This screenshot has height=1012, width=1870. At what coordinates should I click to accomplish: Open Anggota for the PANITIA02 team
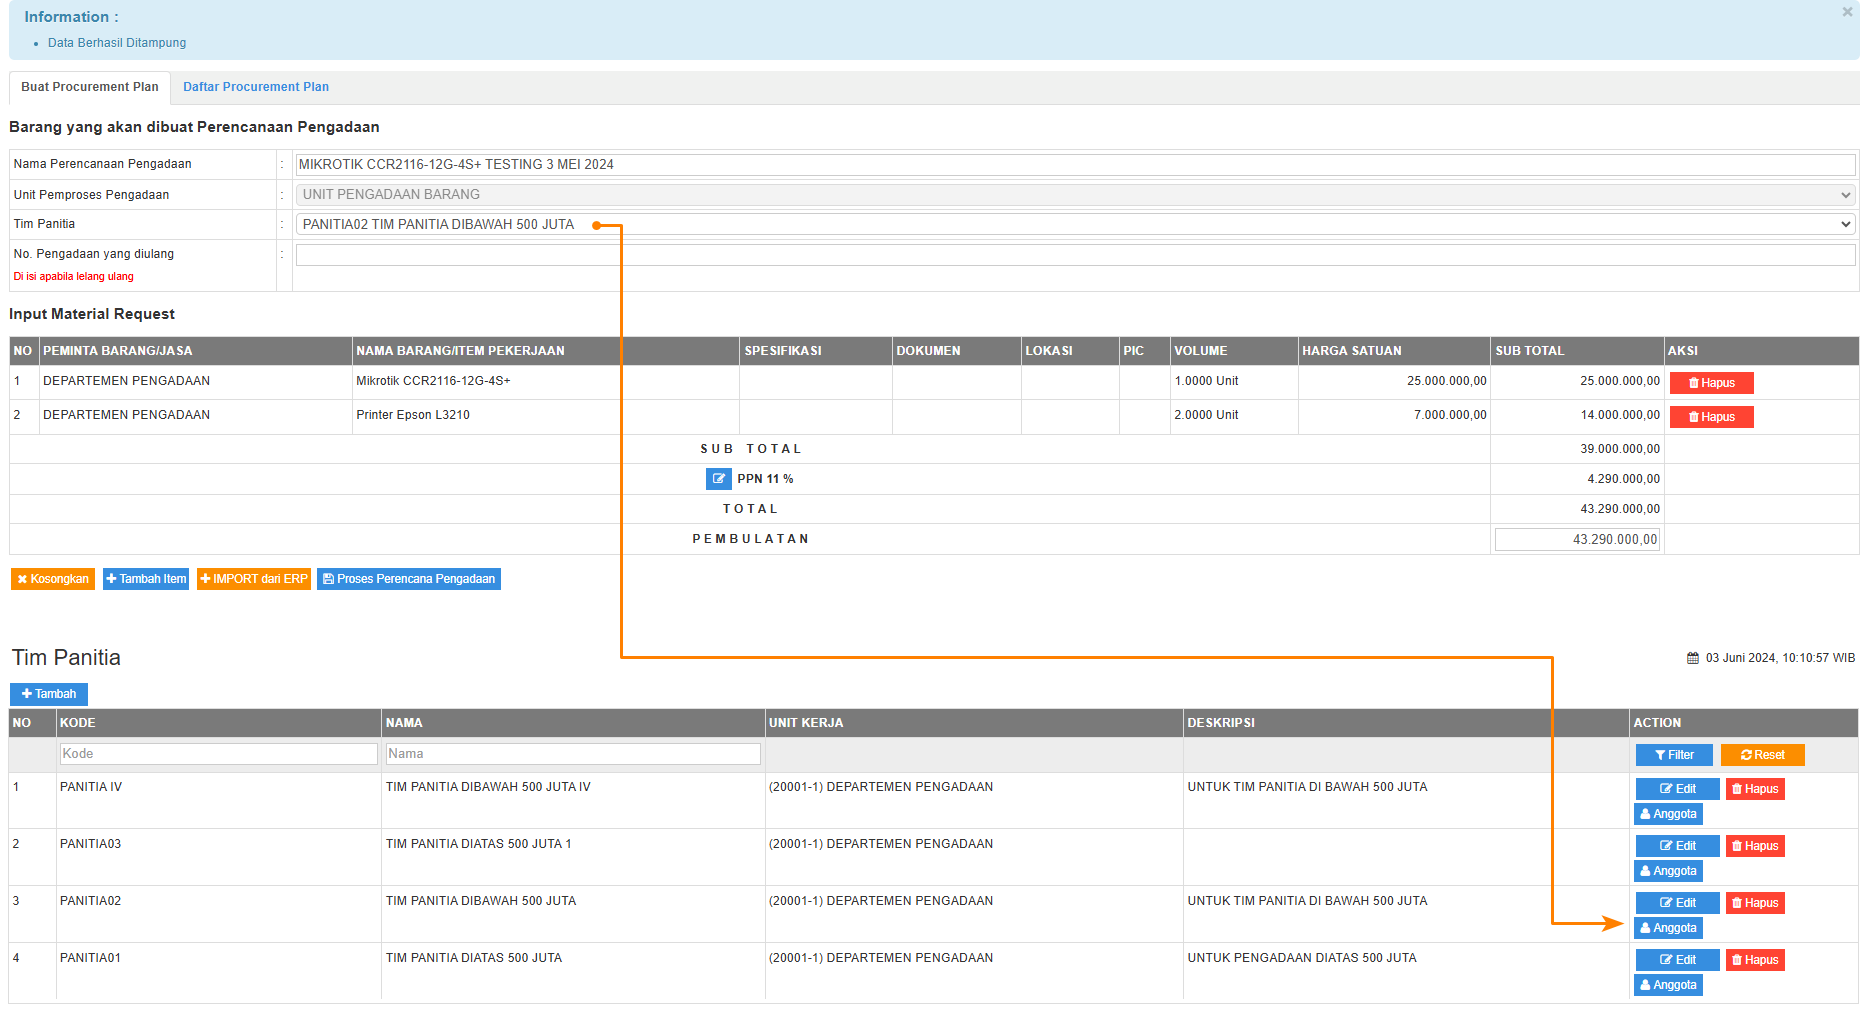tap(1667, 928)
